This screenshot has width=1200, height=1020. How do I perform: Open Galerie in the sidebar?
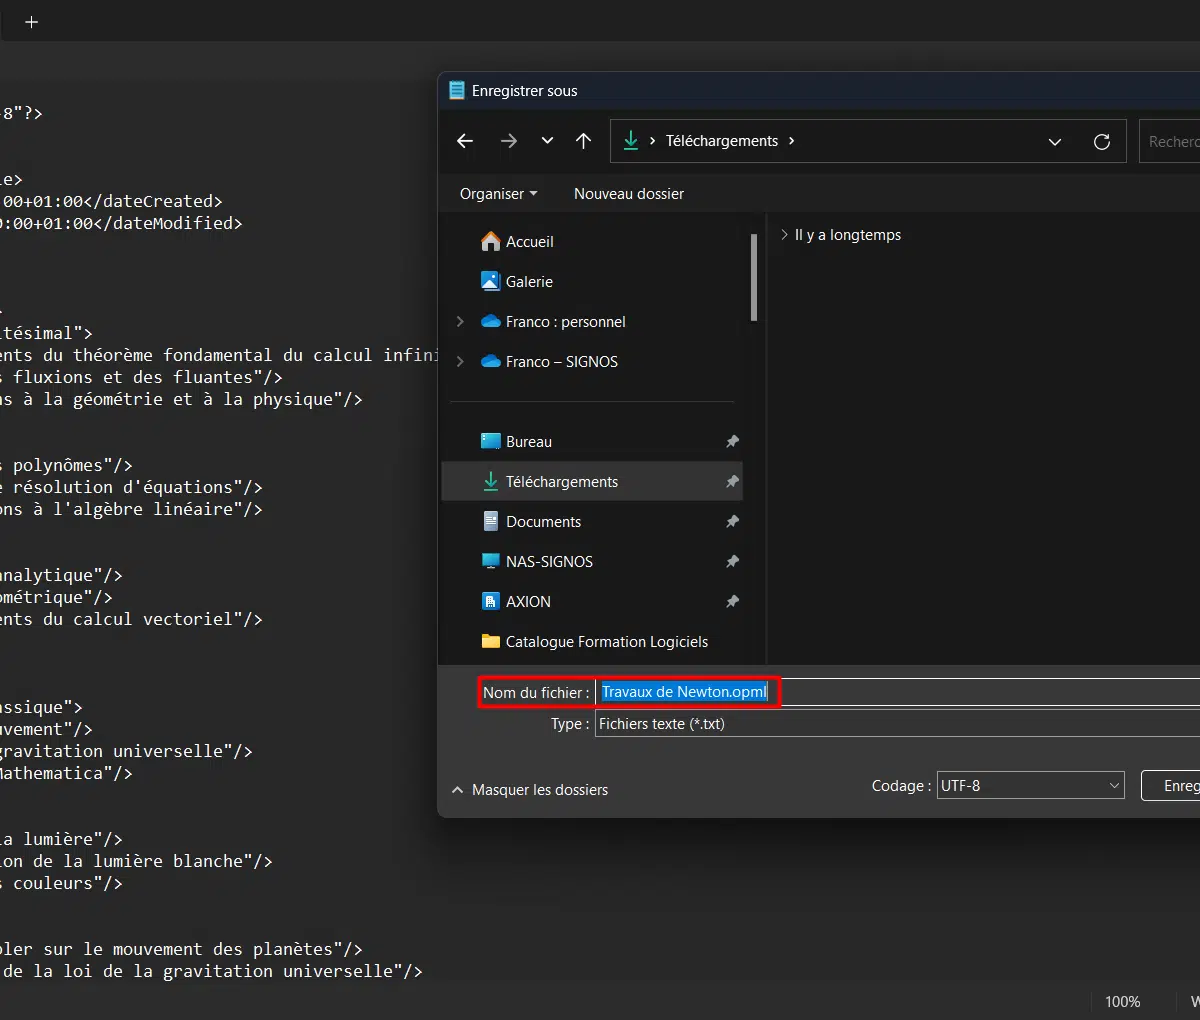pyautogui.click(x=529, y=282)
